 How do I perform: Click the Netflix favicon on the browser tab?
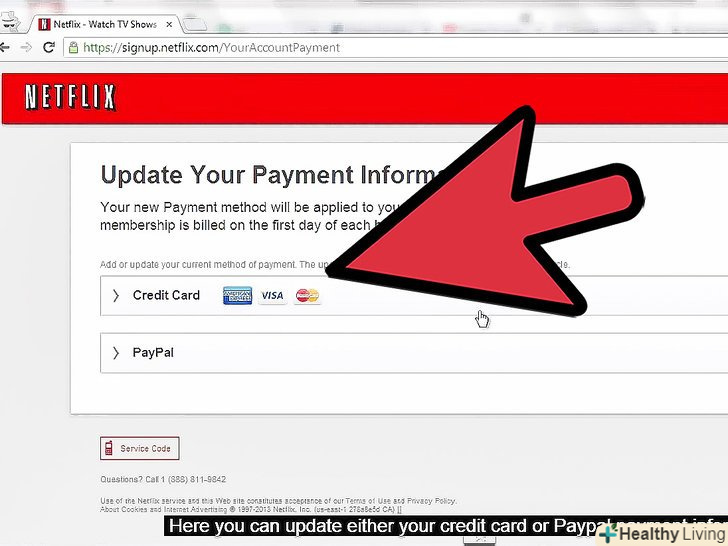tap(44, 24)
